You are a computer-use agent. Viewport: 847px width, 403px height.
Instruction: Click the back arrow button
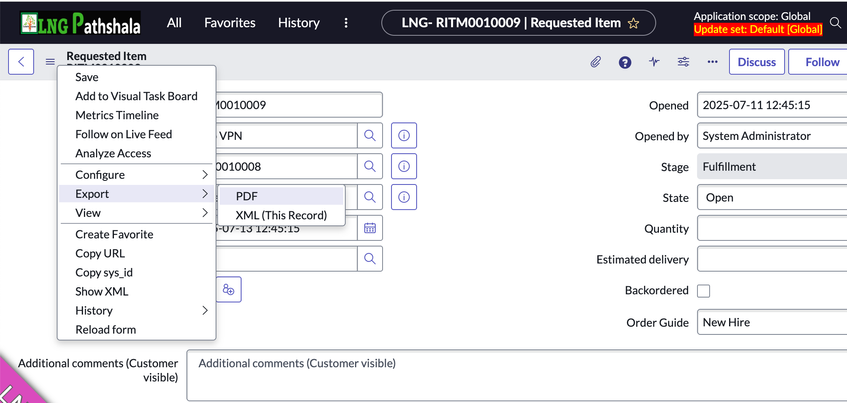tap(21, 62)
